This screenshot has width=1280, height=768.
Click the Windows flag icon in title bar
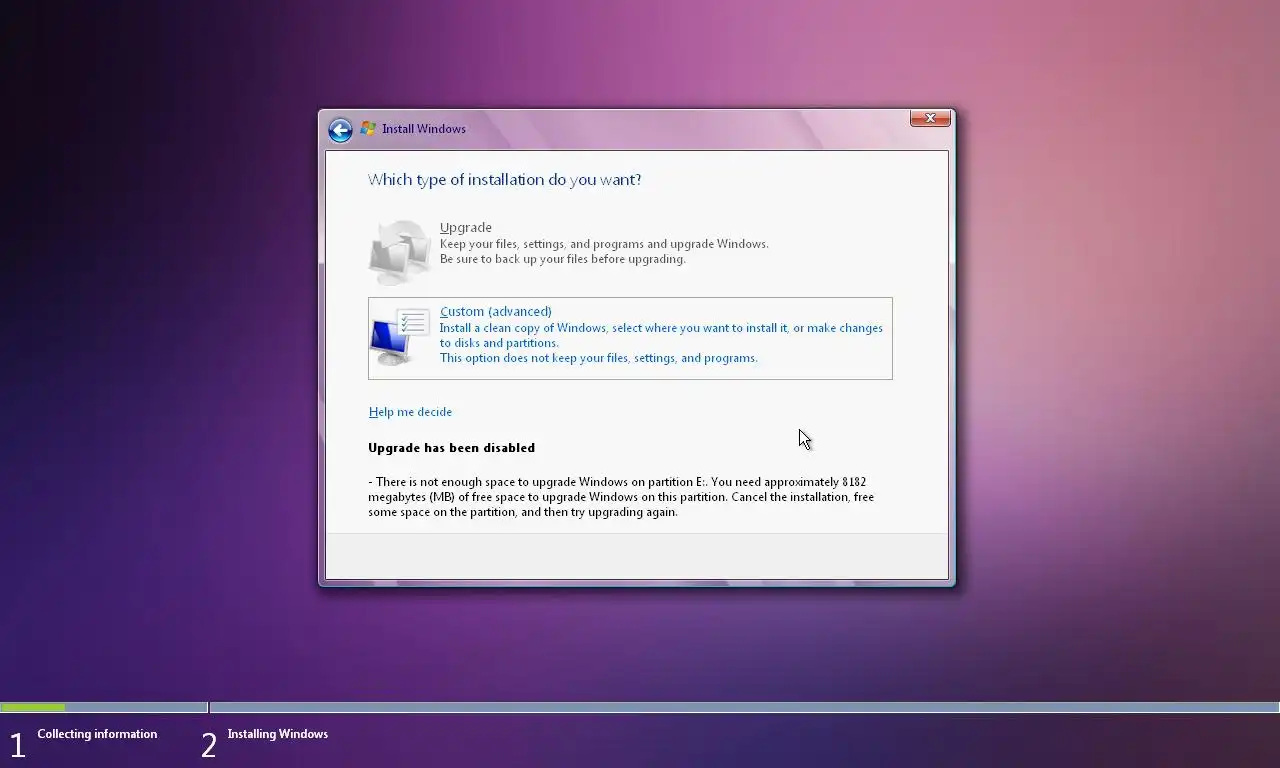(368, 129)
